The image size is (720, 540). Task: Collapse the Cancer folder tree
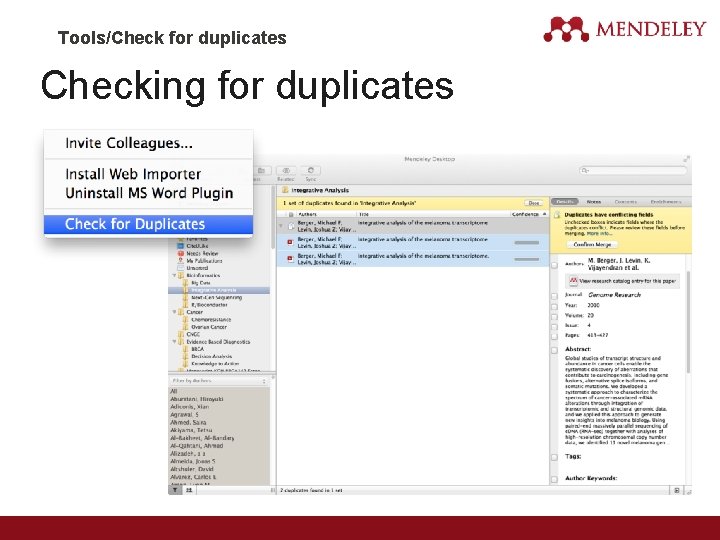(x=174, y=312)
